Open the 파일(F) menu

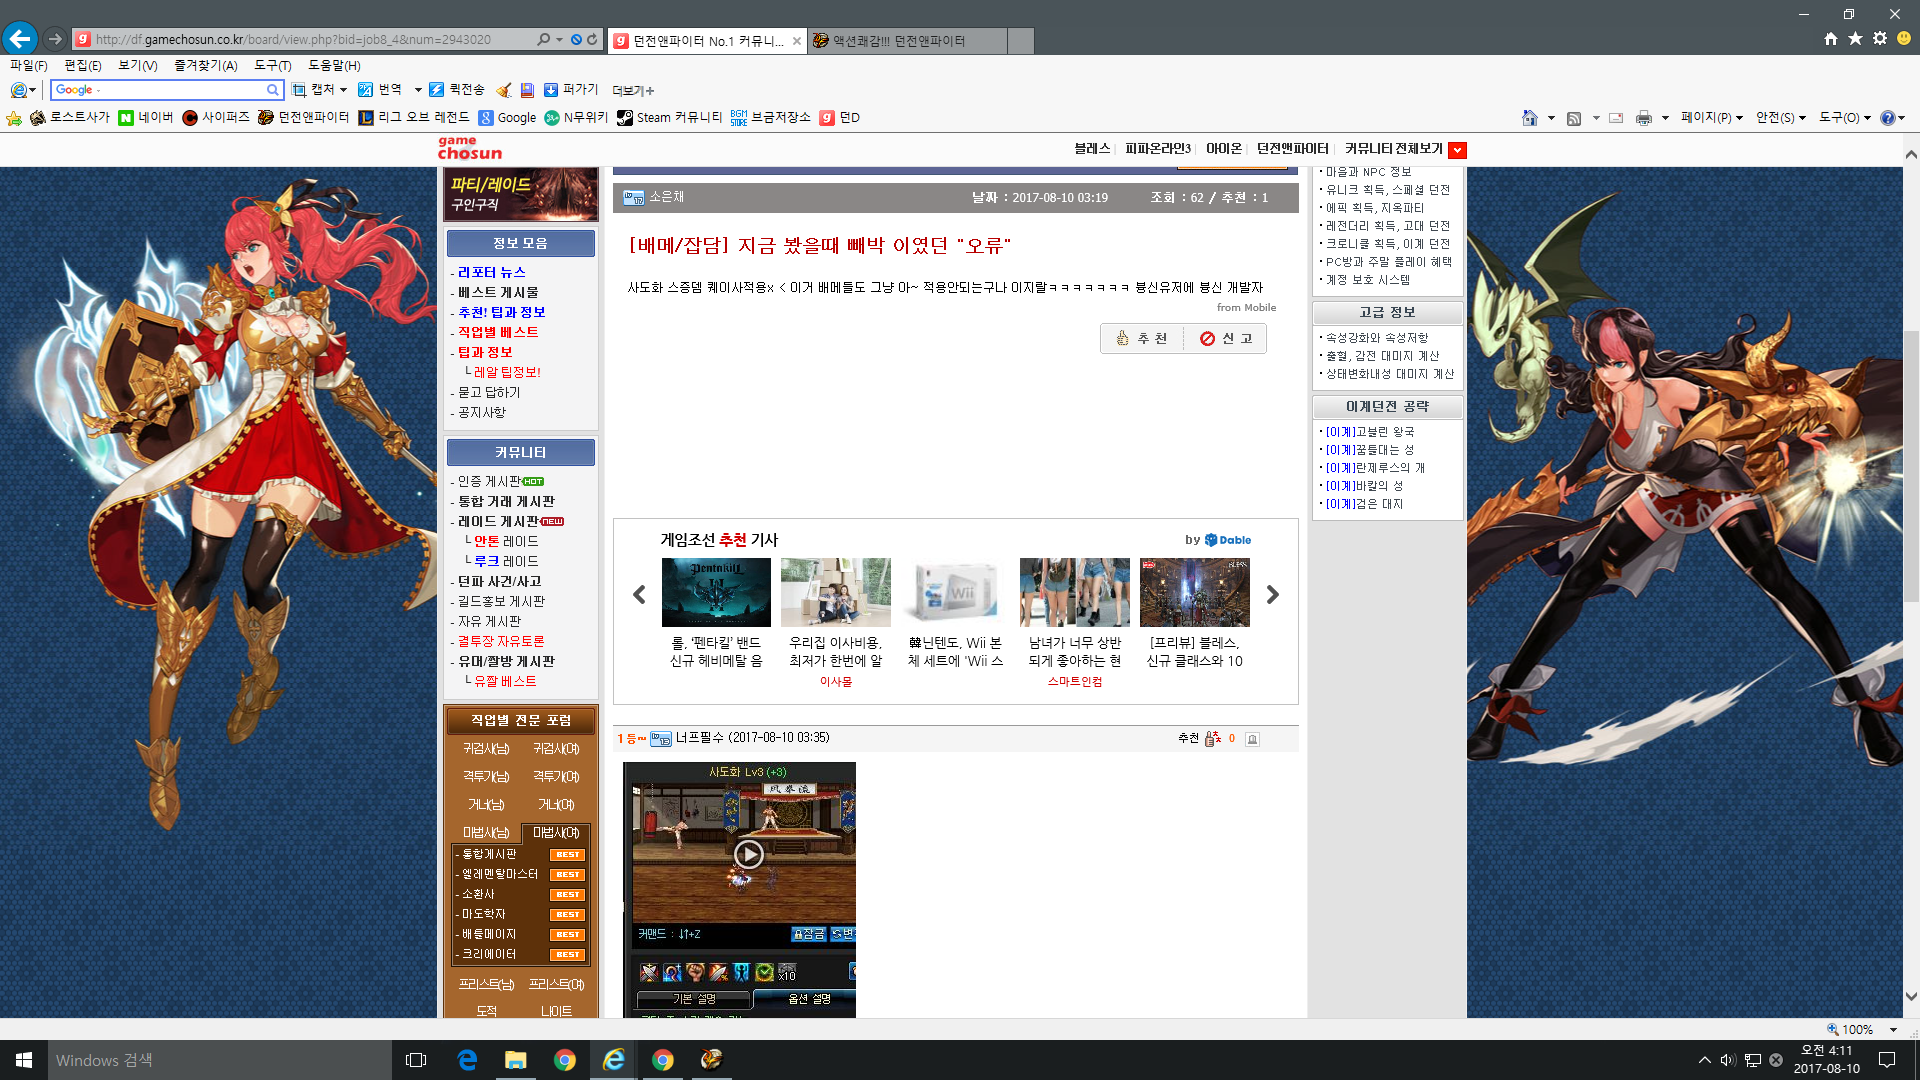[x=29, y=65]
